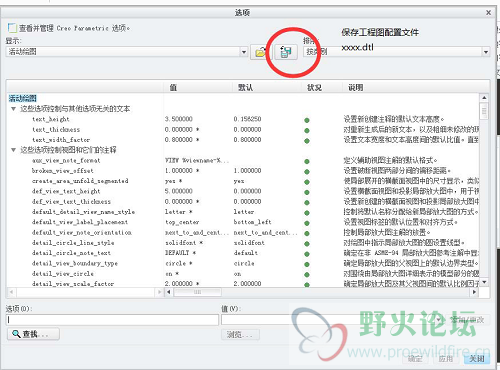Screen dimensions: 500x370
Task: Click the green status dot for broken_view_offset
Action: pyautogui.click(x=307, y=172)
